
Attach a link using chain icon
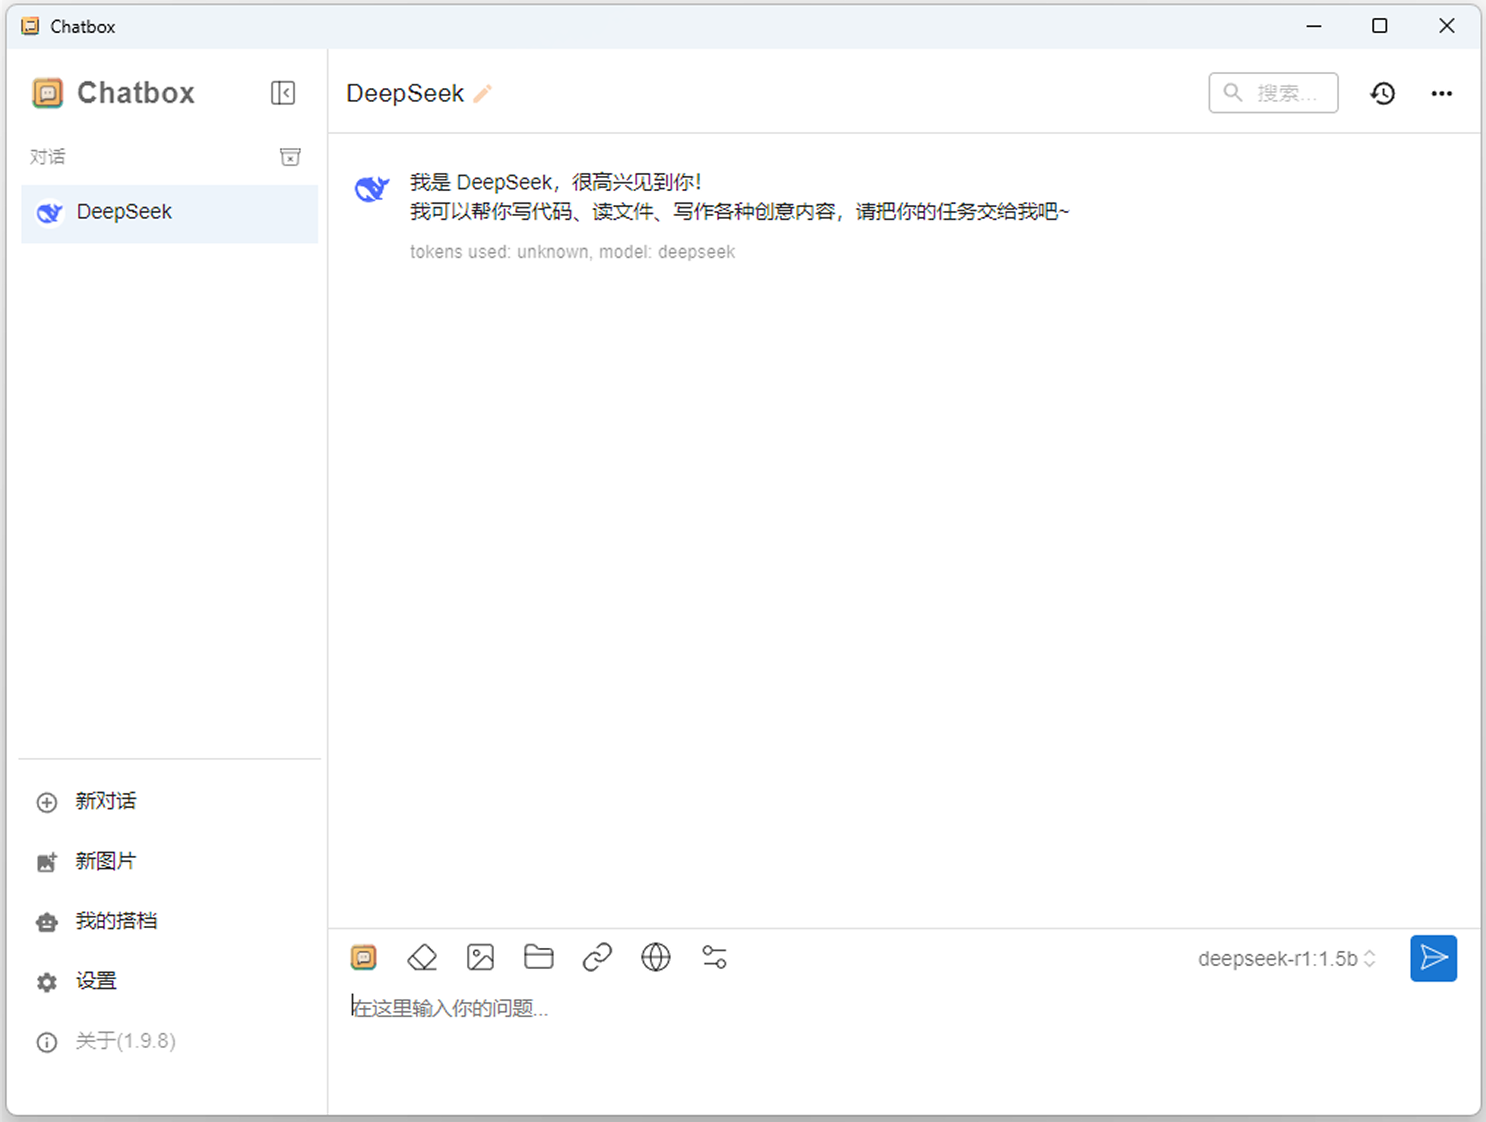pyautogui.click(x=597, y=957)
